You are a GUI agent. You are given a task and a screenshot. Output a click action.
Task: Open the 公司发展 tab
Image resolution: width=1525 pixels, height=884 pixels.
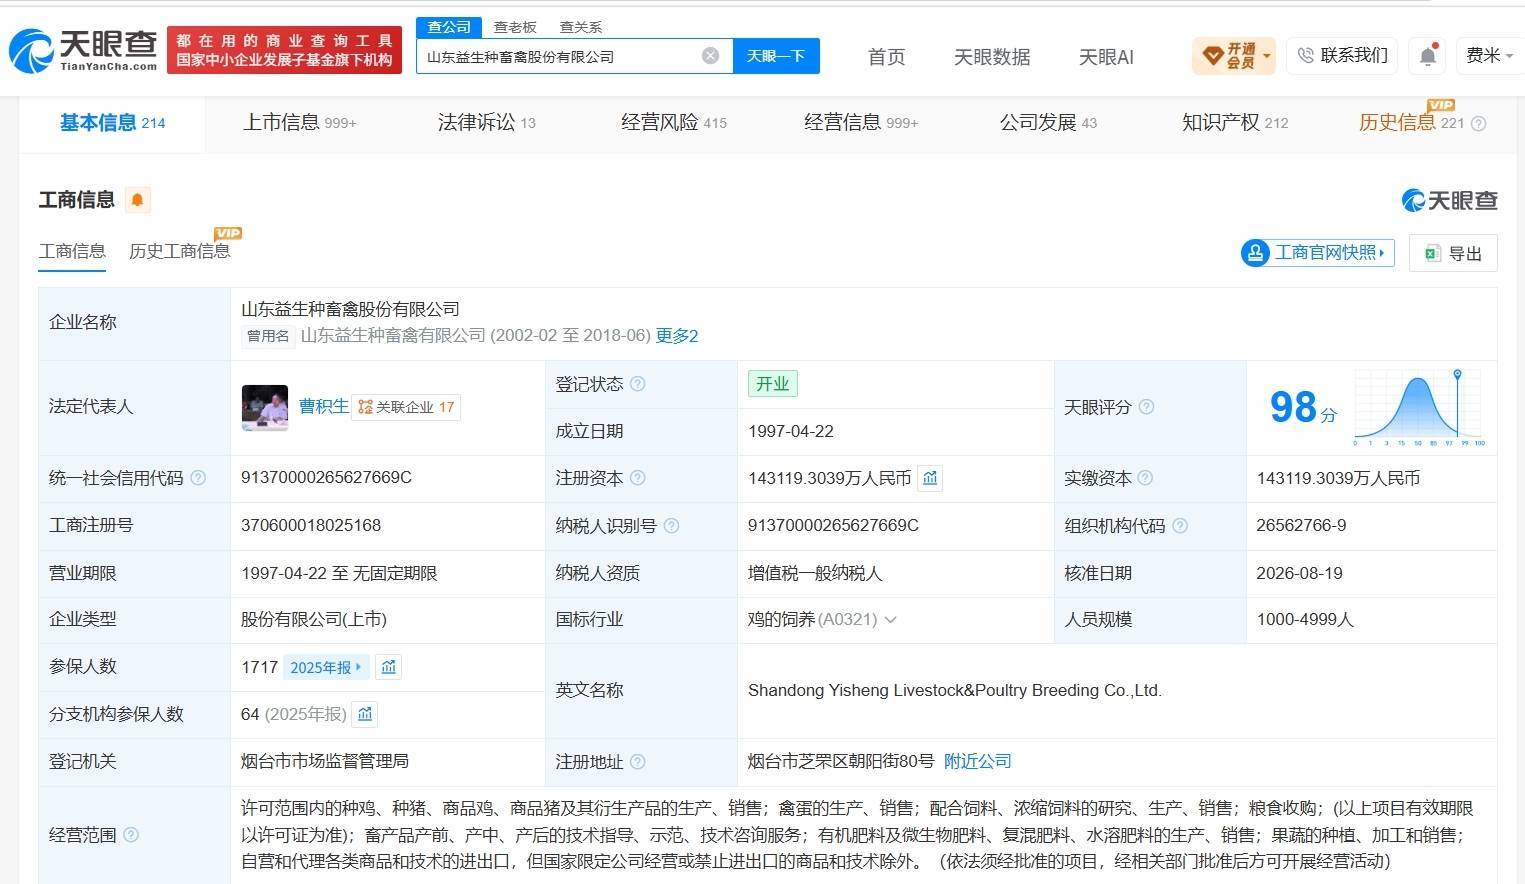click(1048, 123)
